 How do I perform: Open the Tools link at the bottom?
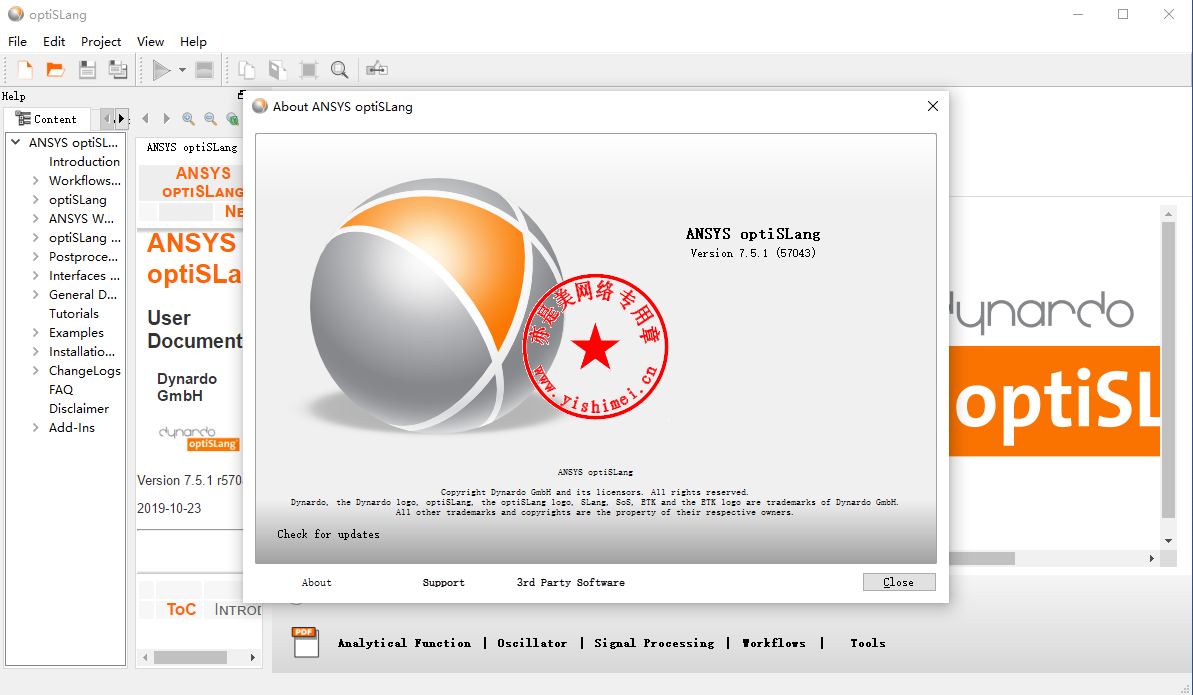point(868,643)
